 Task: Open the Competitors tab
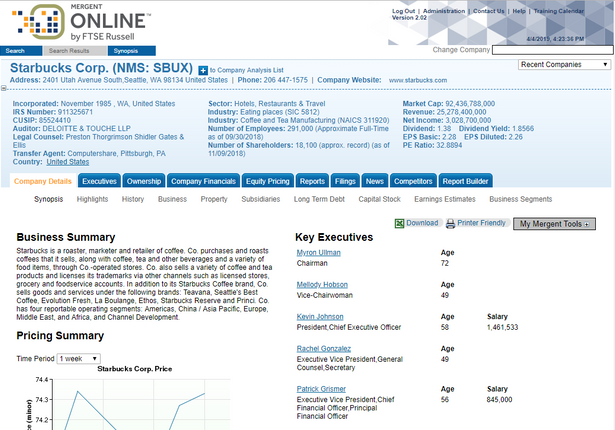point(413,181)
